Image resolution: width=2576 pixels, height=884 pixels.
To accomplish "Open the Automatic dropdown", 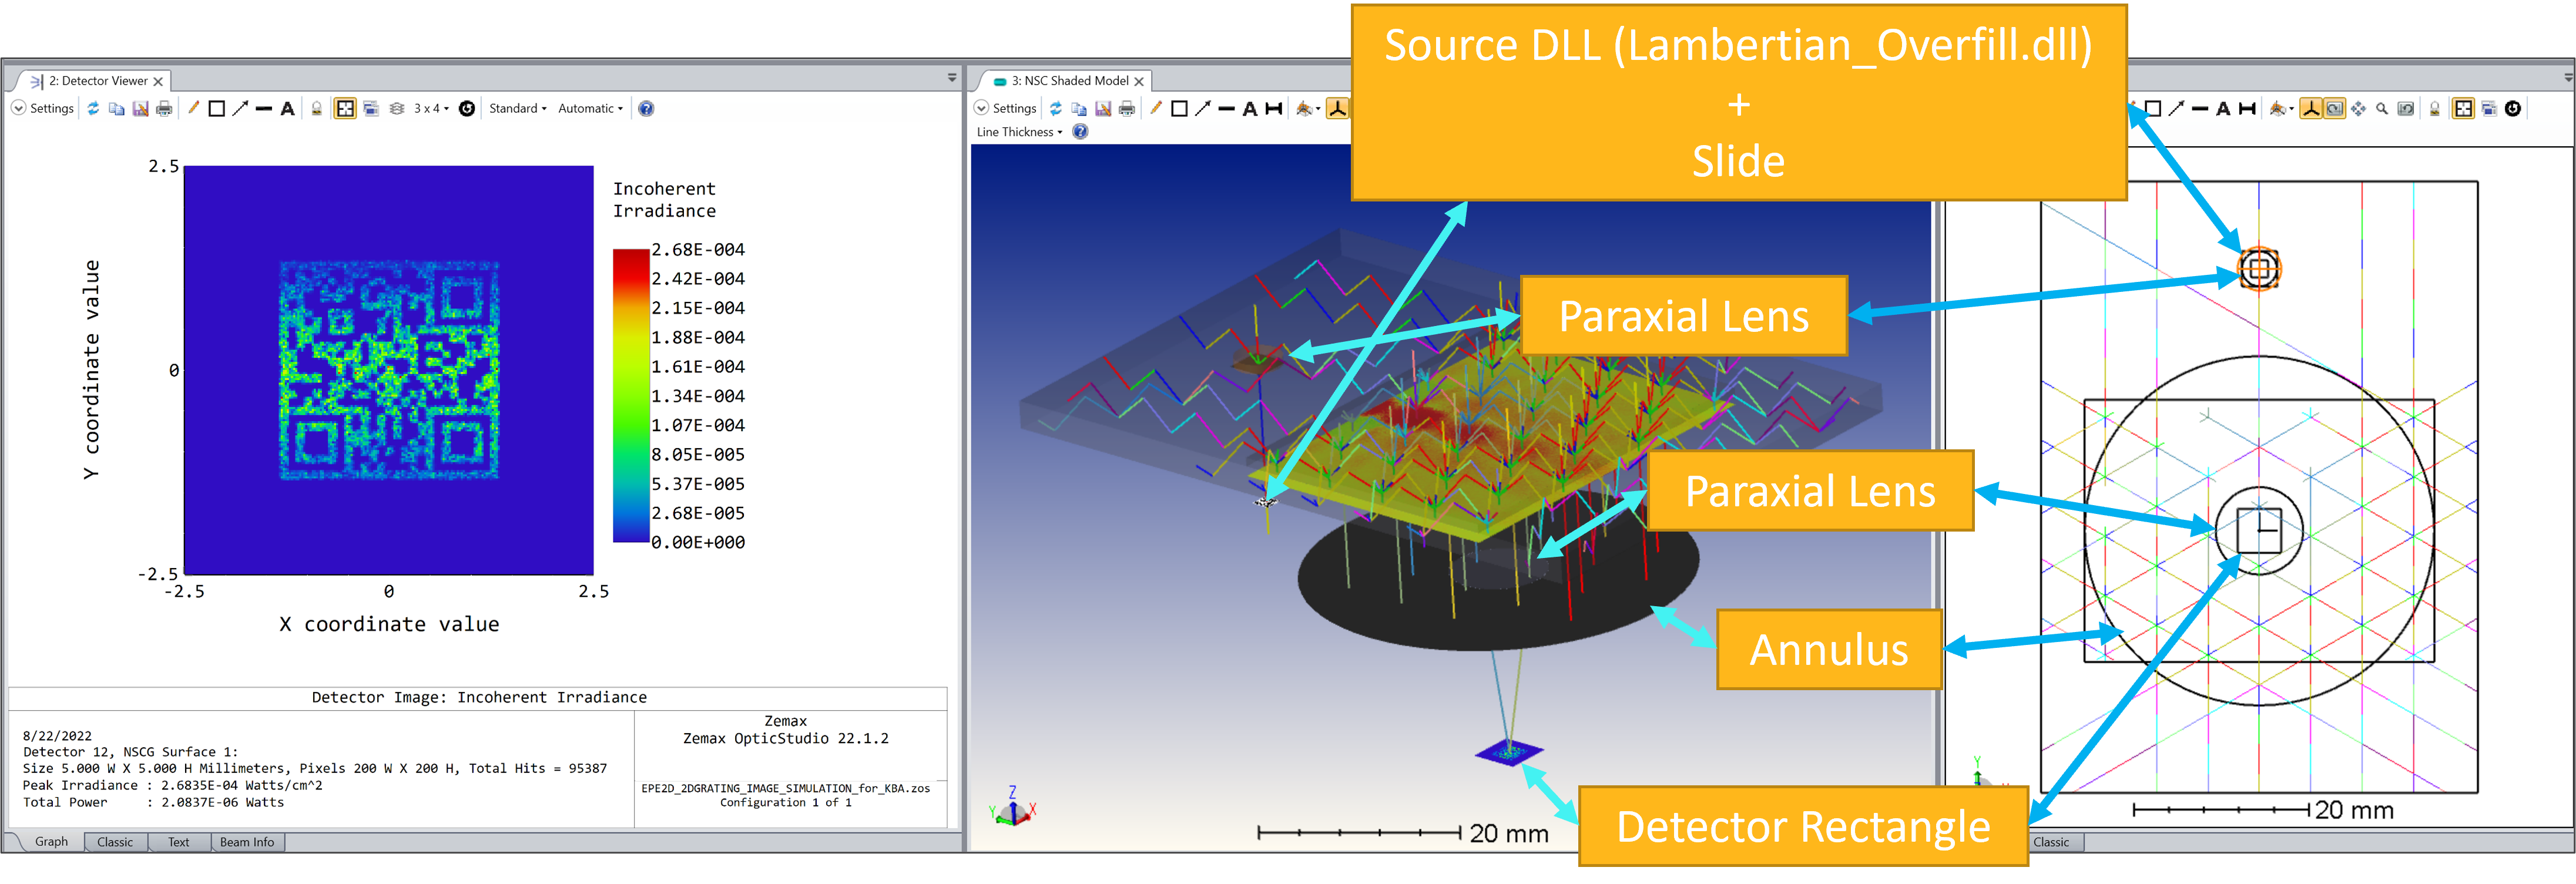I will tap(590, 108).
